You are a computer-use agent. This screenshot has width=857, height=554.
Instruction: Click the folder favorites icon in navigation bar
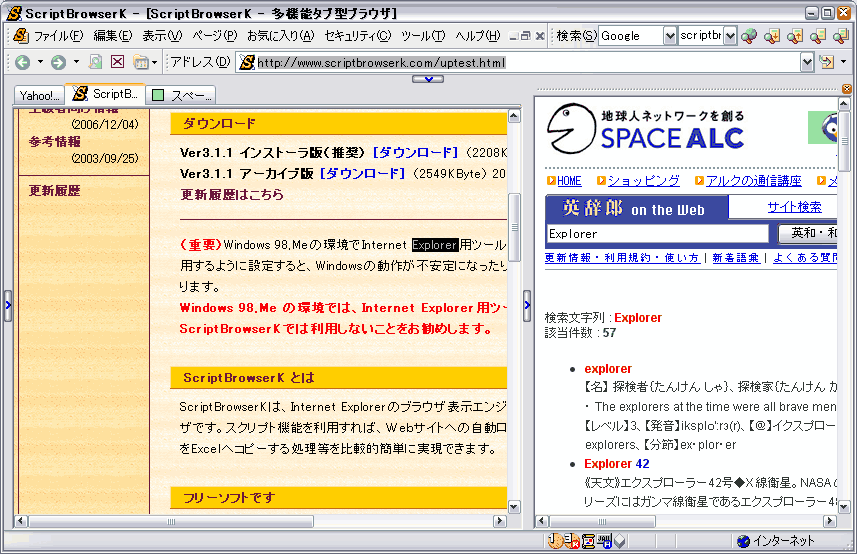(x=140, y=62)
